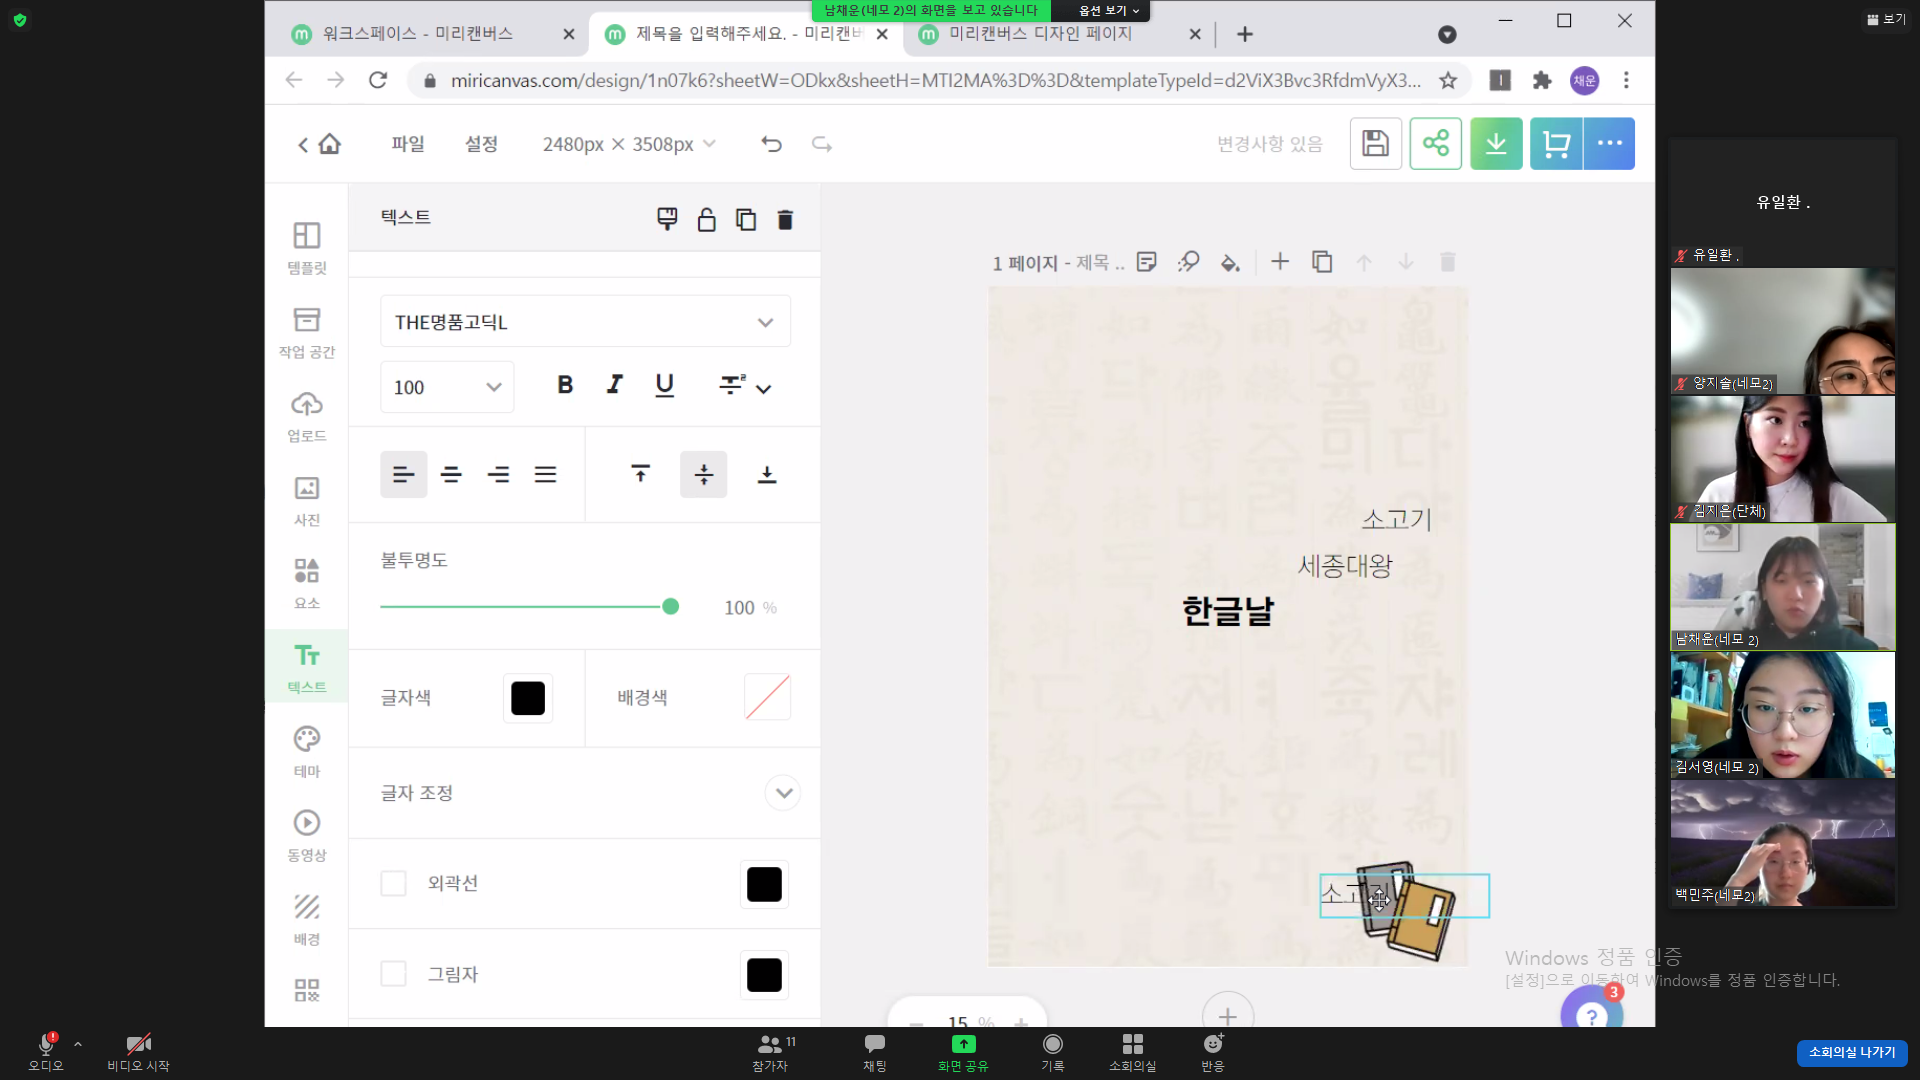Open the font size 100 dropdown
This screenshot has height=1080, width=1920.
(x=447, y=387)
